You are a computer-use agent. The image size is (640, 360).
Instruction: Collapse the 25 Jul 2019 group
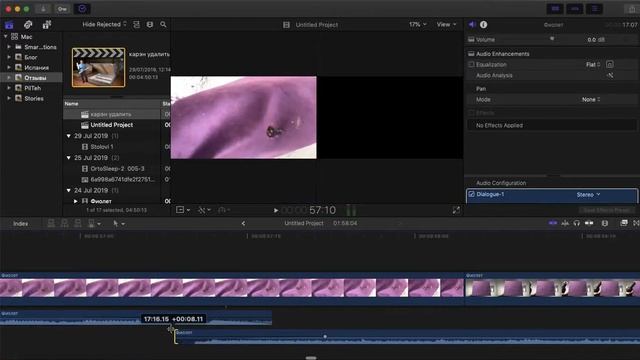69,158
